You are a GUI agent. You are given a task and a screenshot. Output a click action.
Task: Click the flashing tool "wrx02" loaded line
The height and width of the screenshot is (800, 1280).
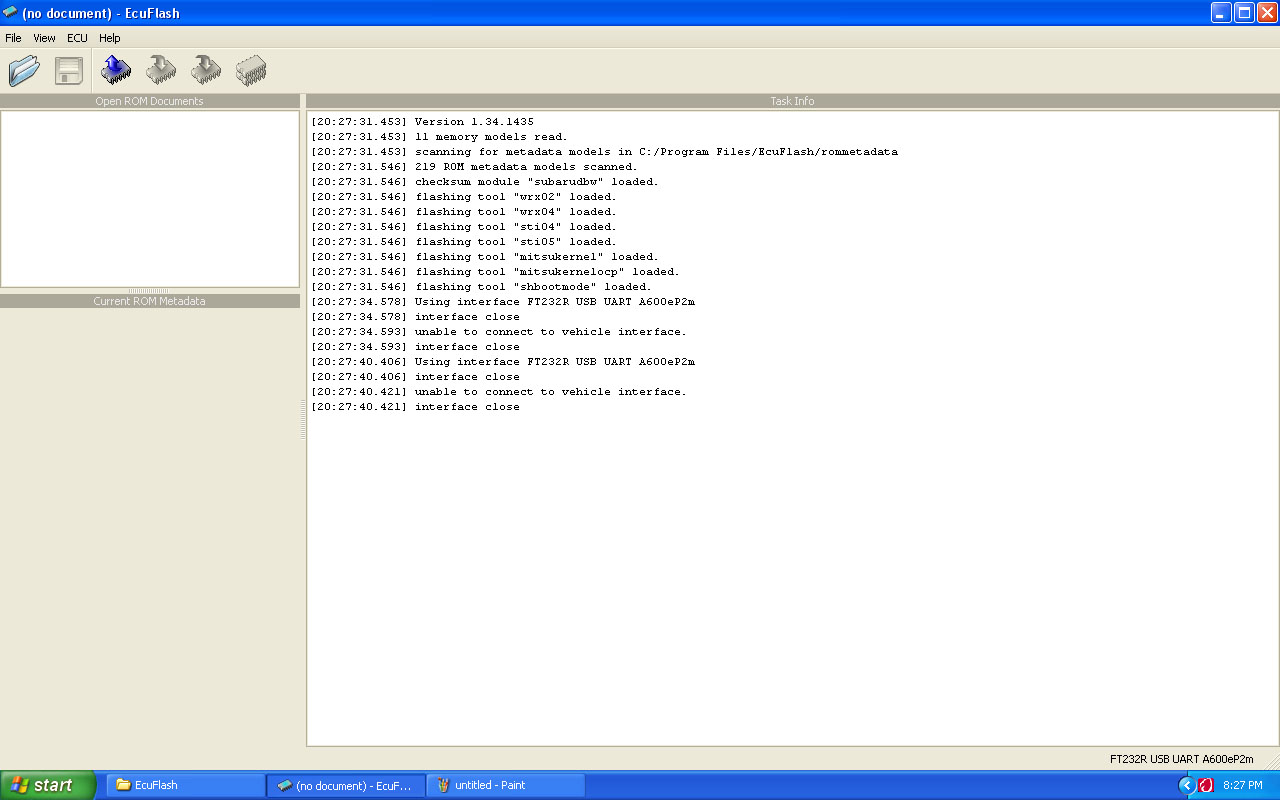[x=464, y=197]
